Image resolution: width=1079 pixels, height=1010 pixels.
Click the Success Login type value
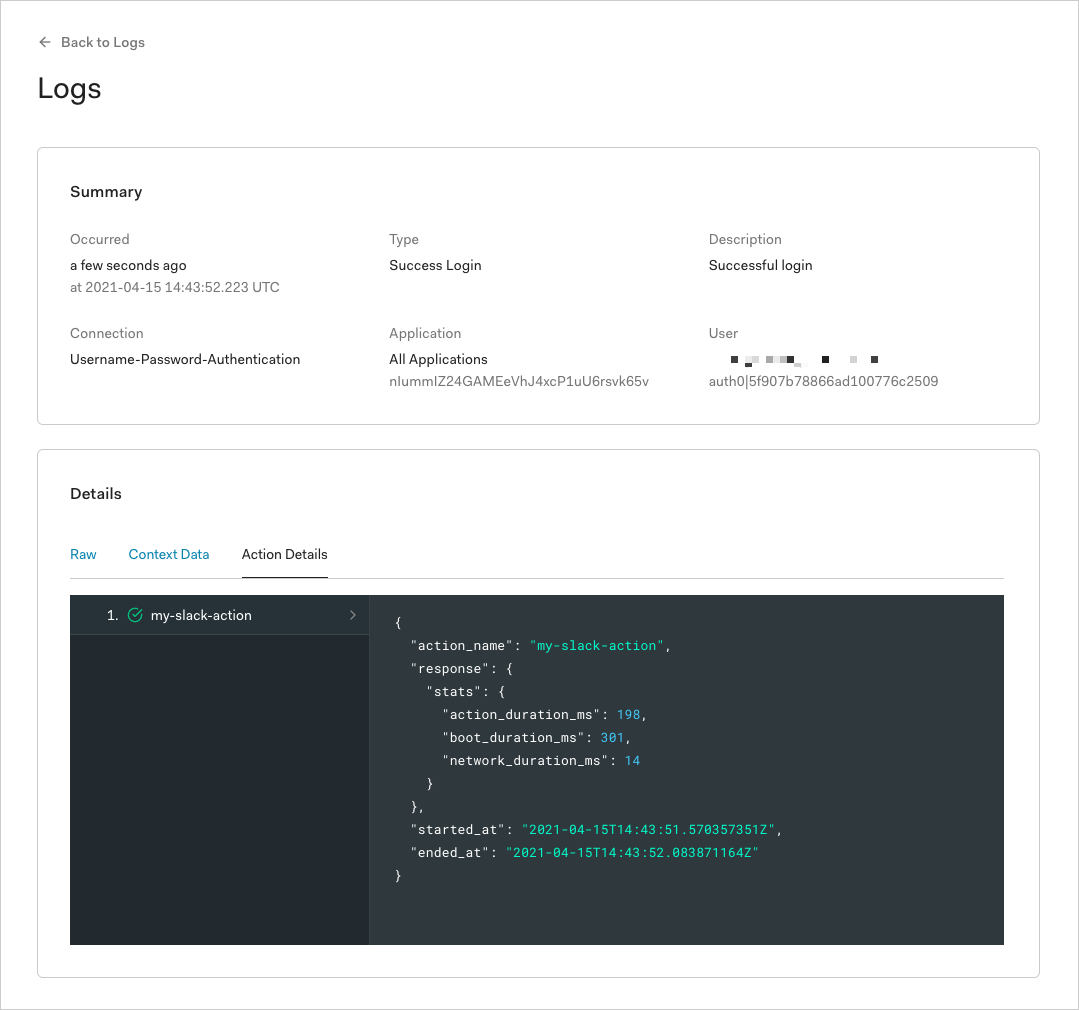435,265
